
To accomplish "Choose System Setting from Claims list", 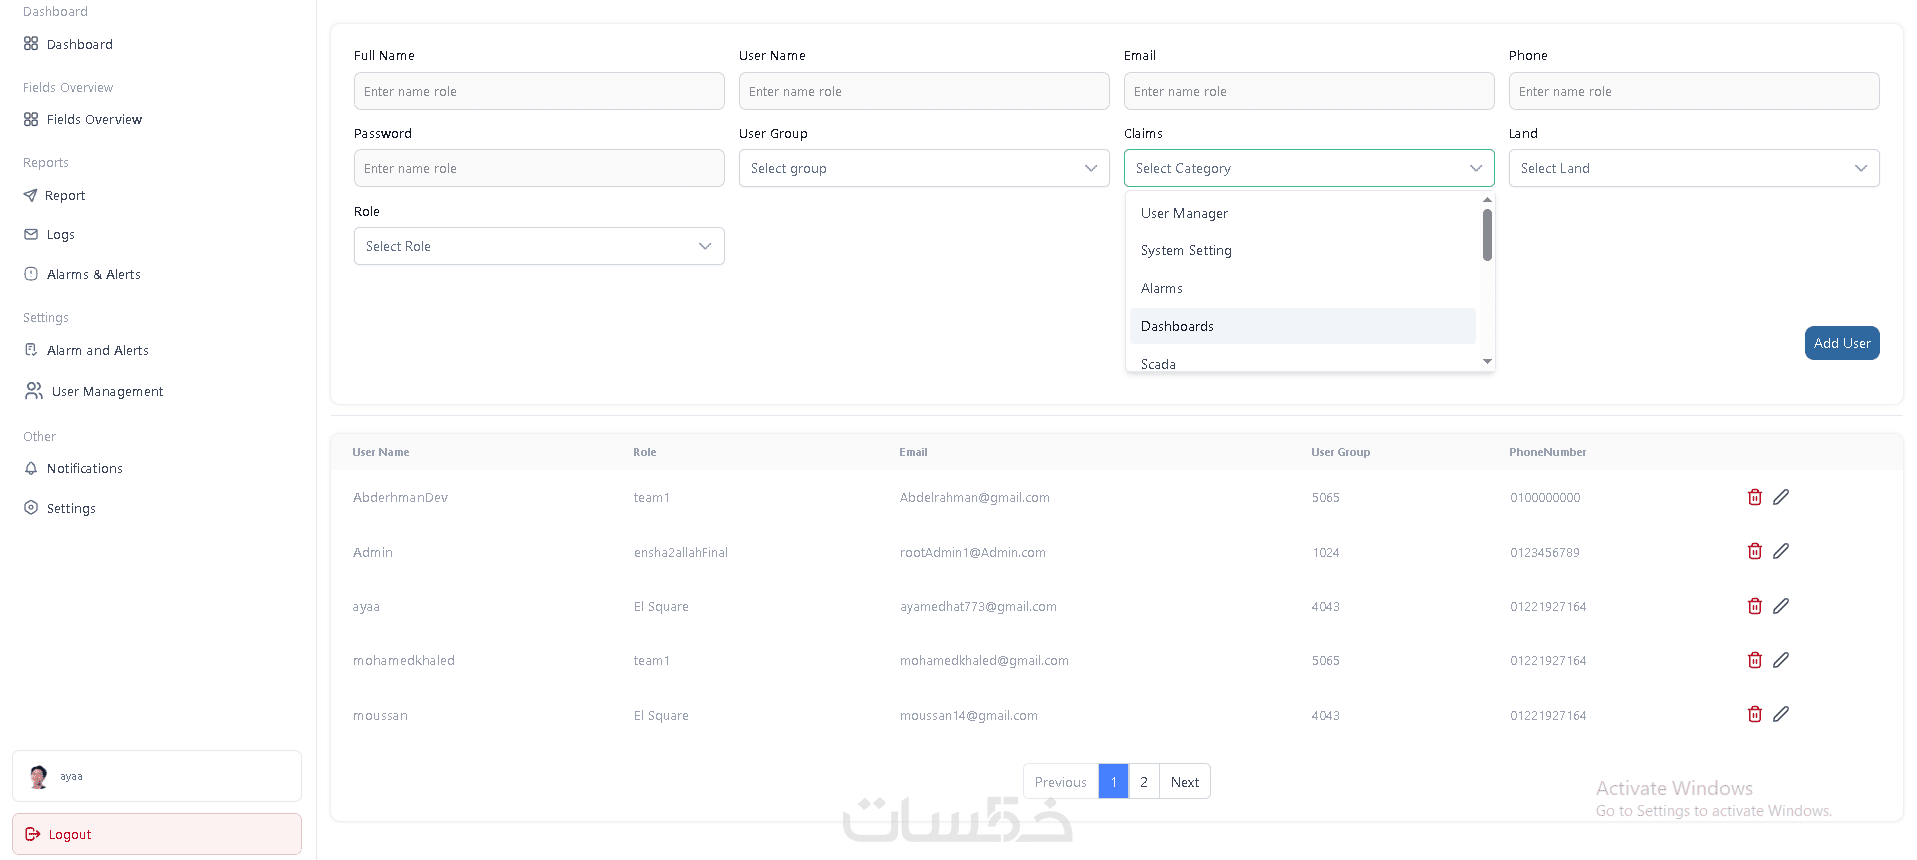I will (1303, 250).
